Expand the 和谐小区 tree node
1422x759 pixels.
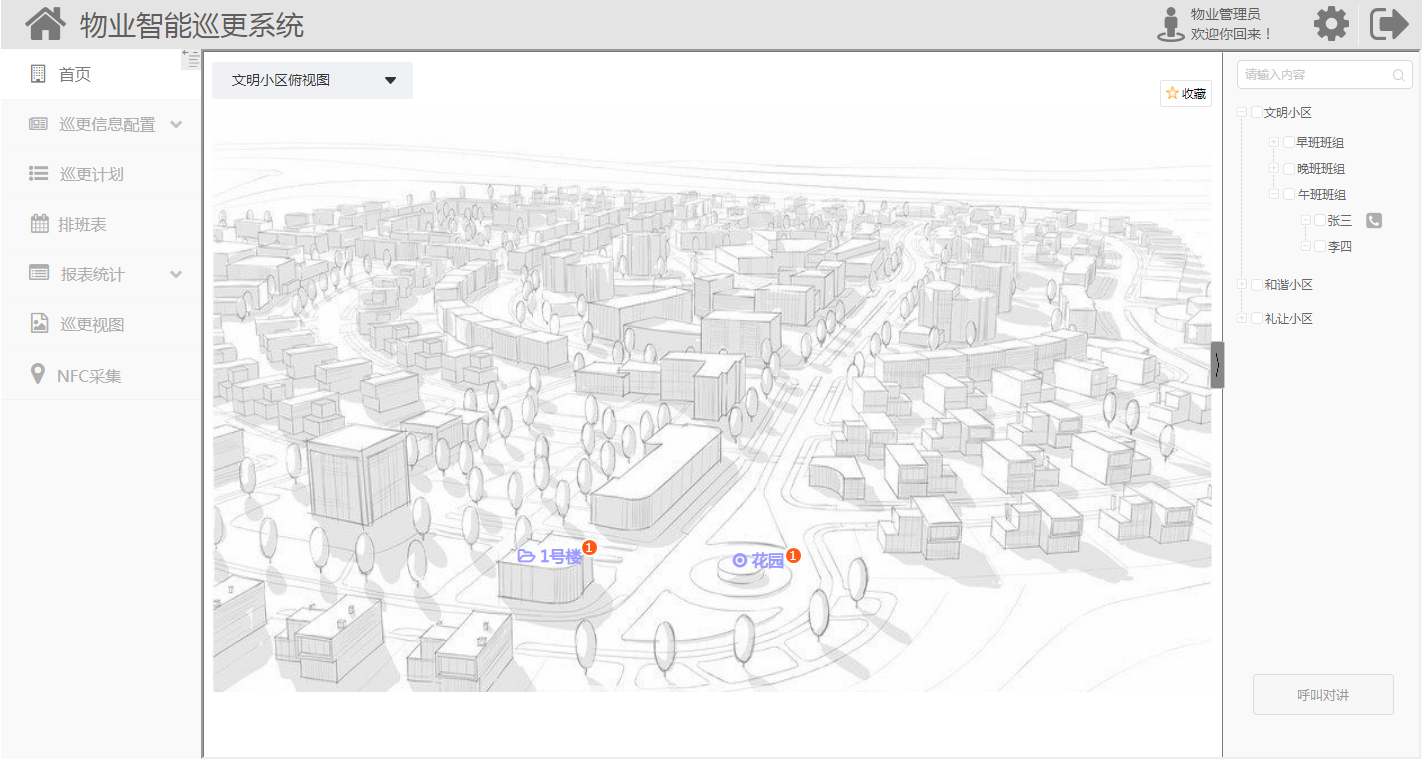click(1243, 285)
